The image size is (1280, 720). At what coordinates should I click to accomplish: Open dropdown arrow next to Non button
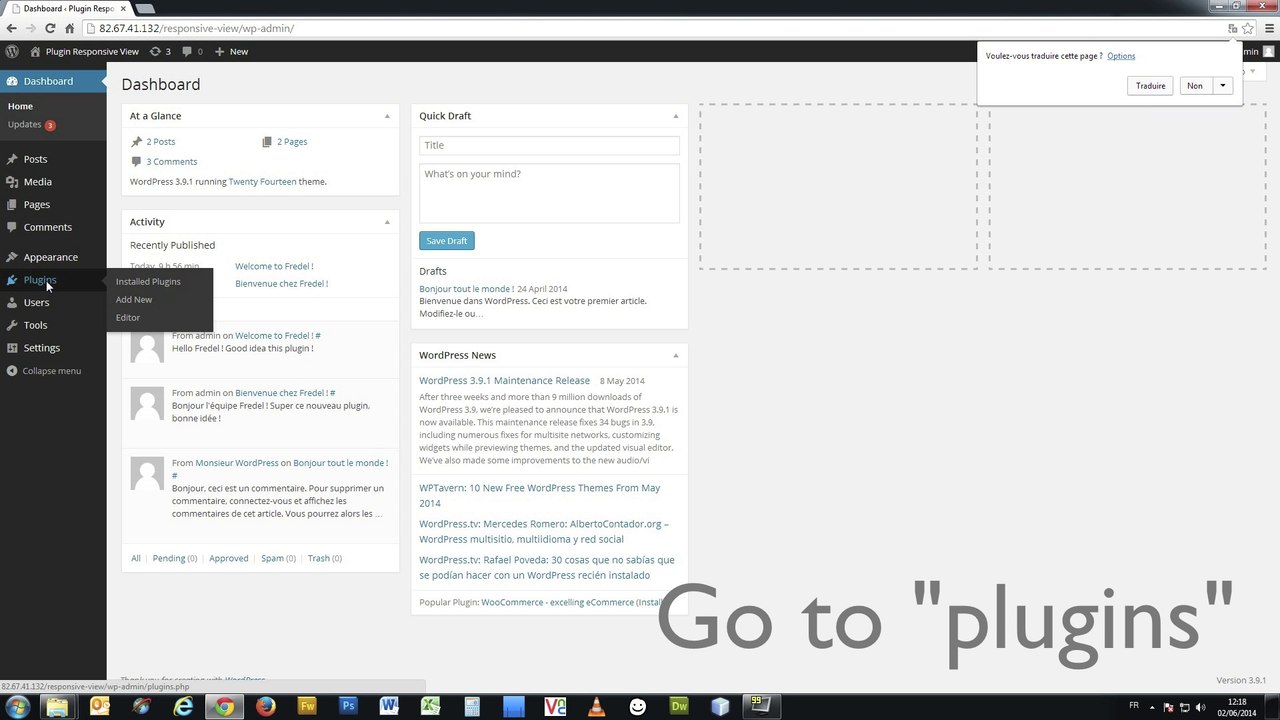1222,86
